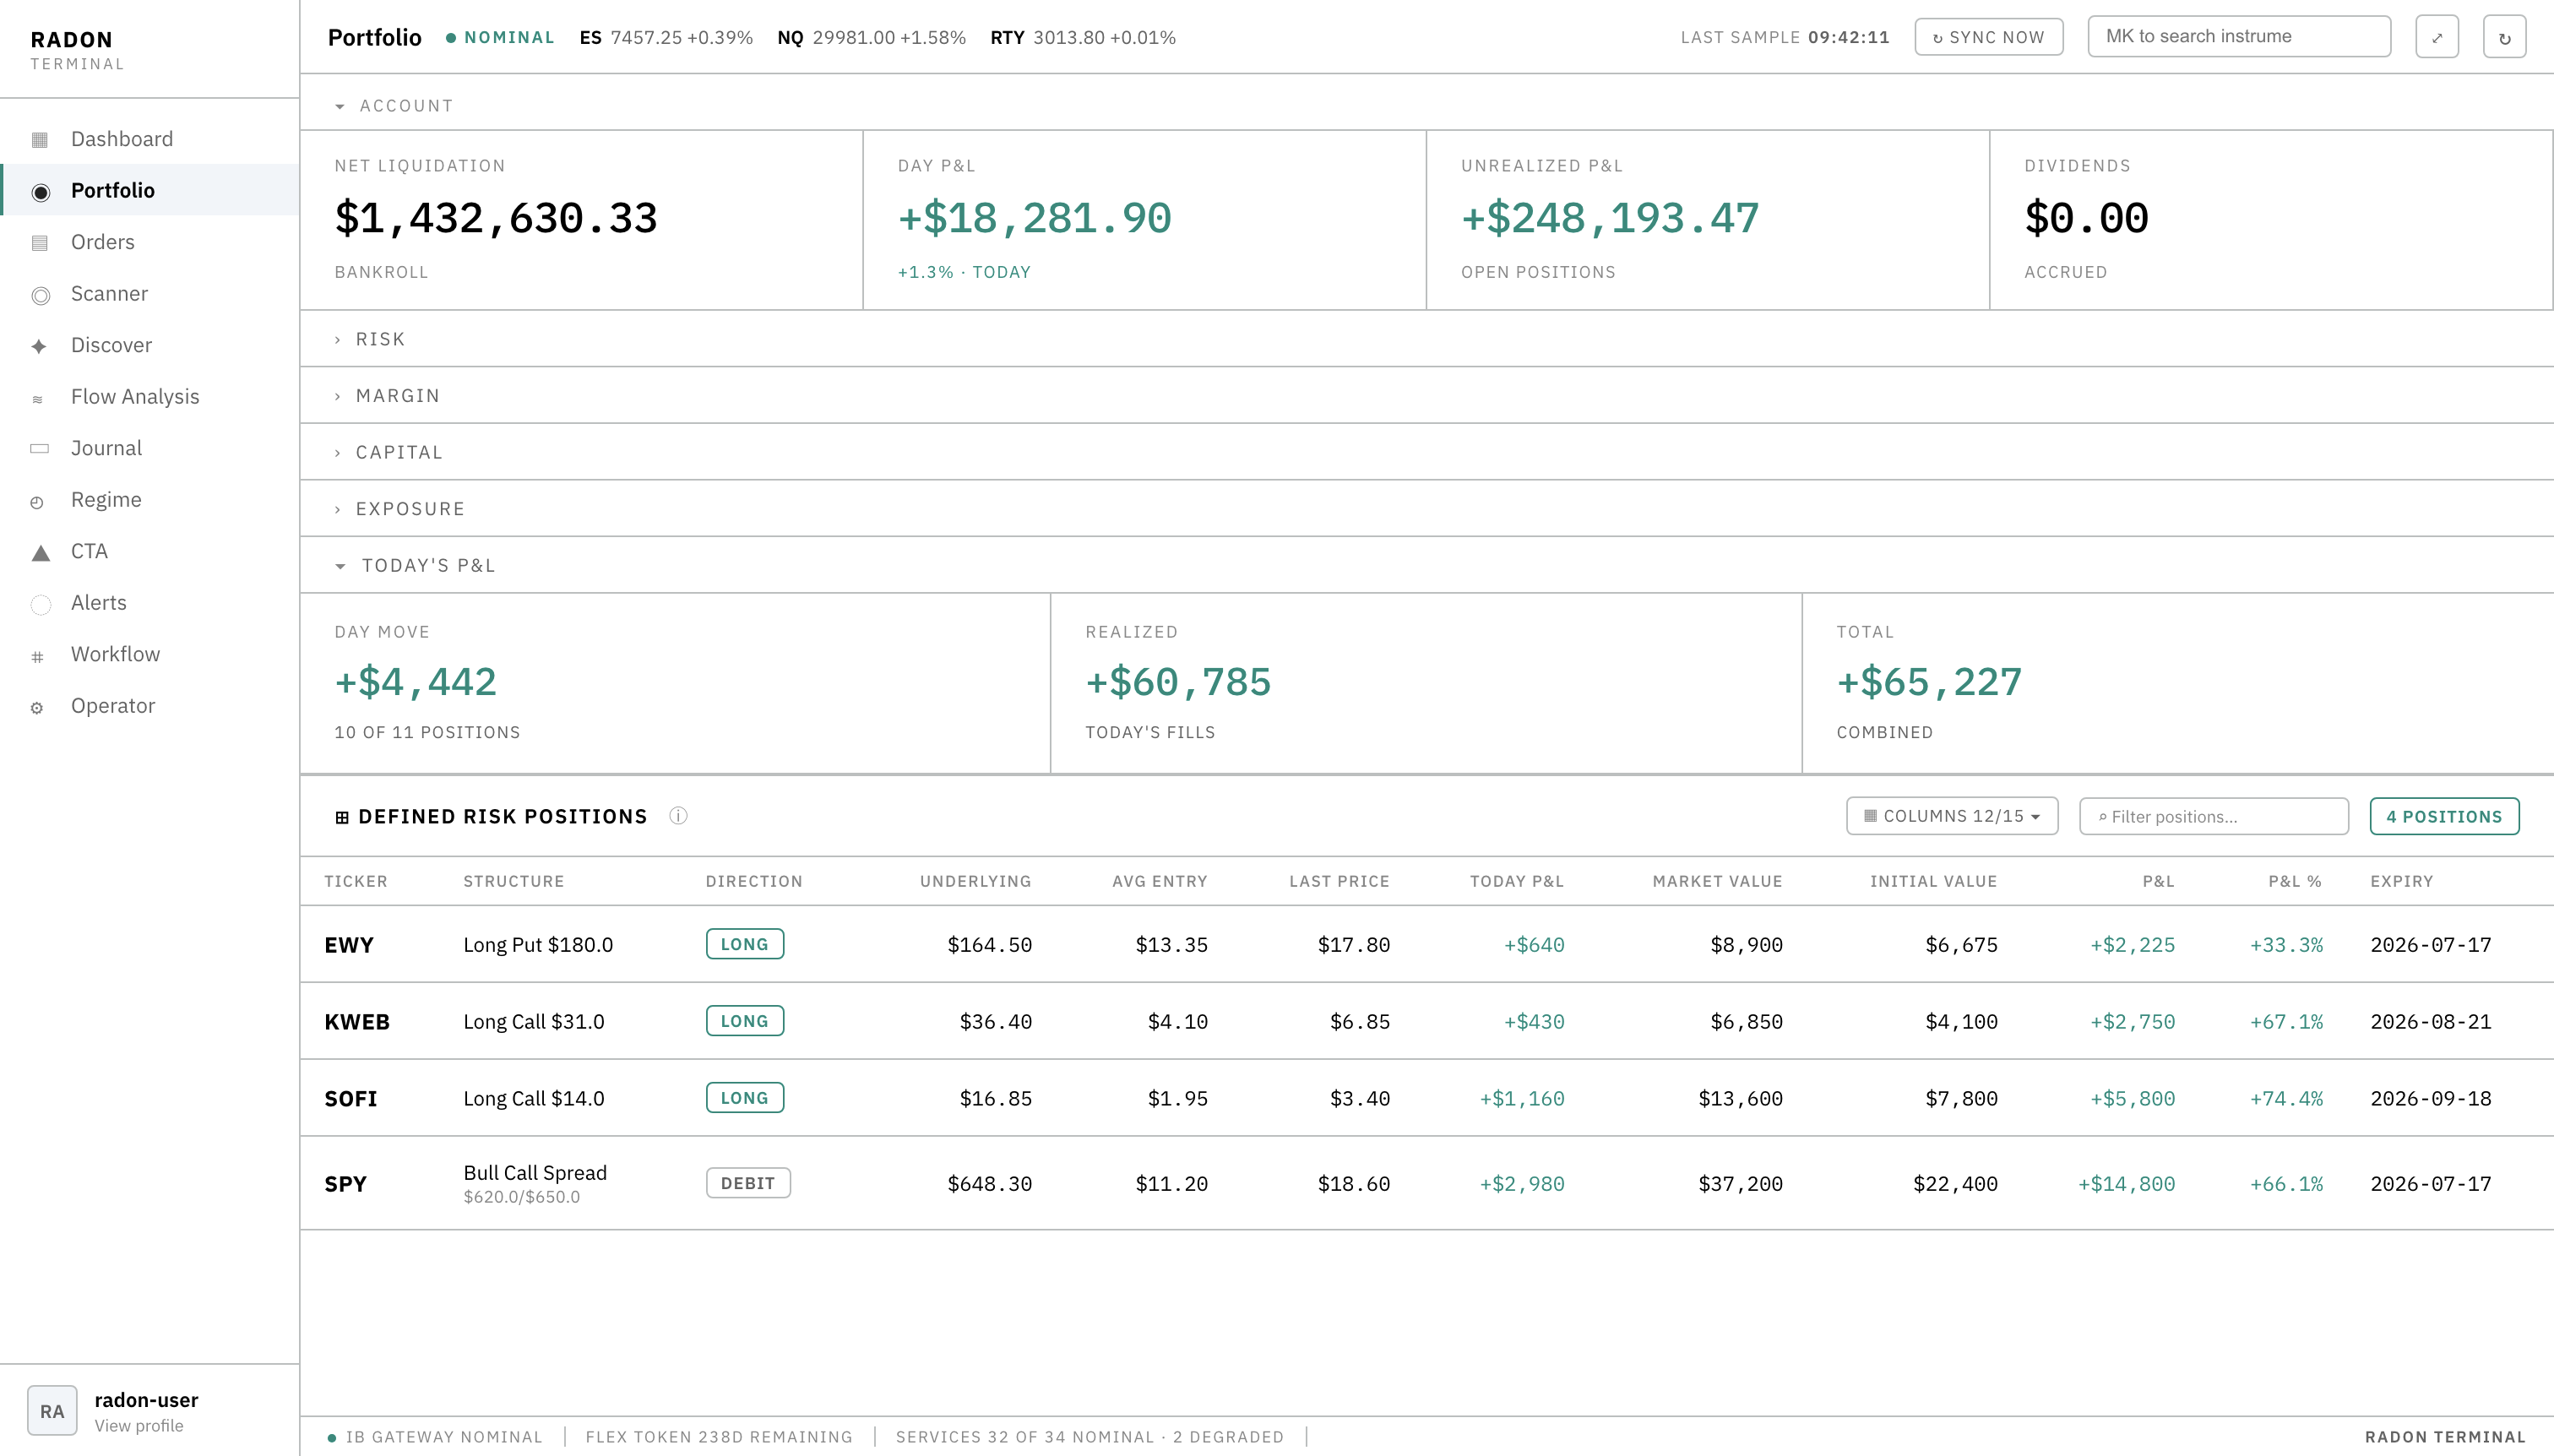Click the Alerts circle icon
Screen dimensions: 2554x1456
[40, 604]
